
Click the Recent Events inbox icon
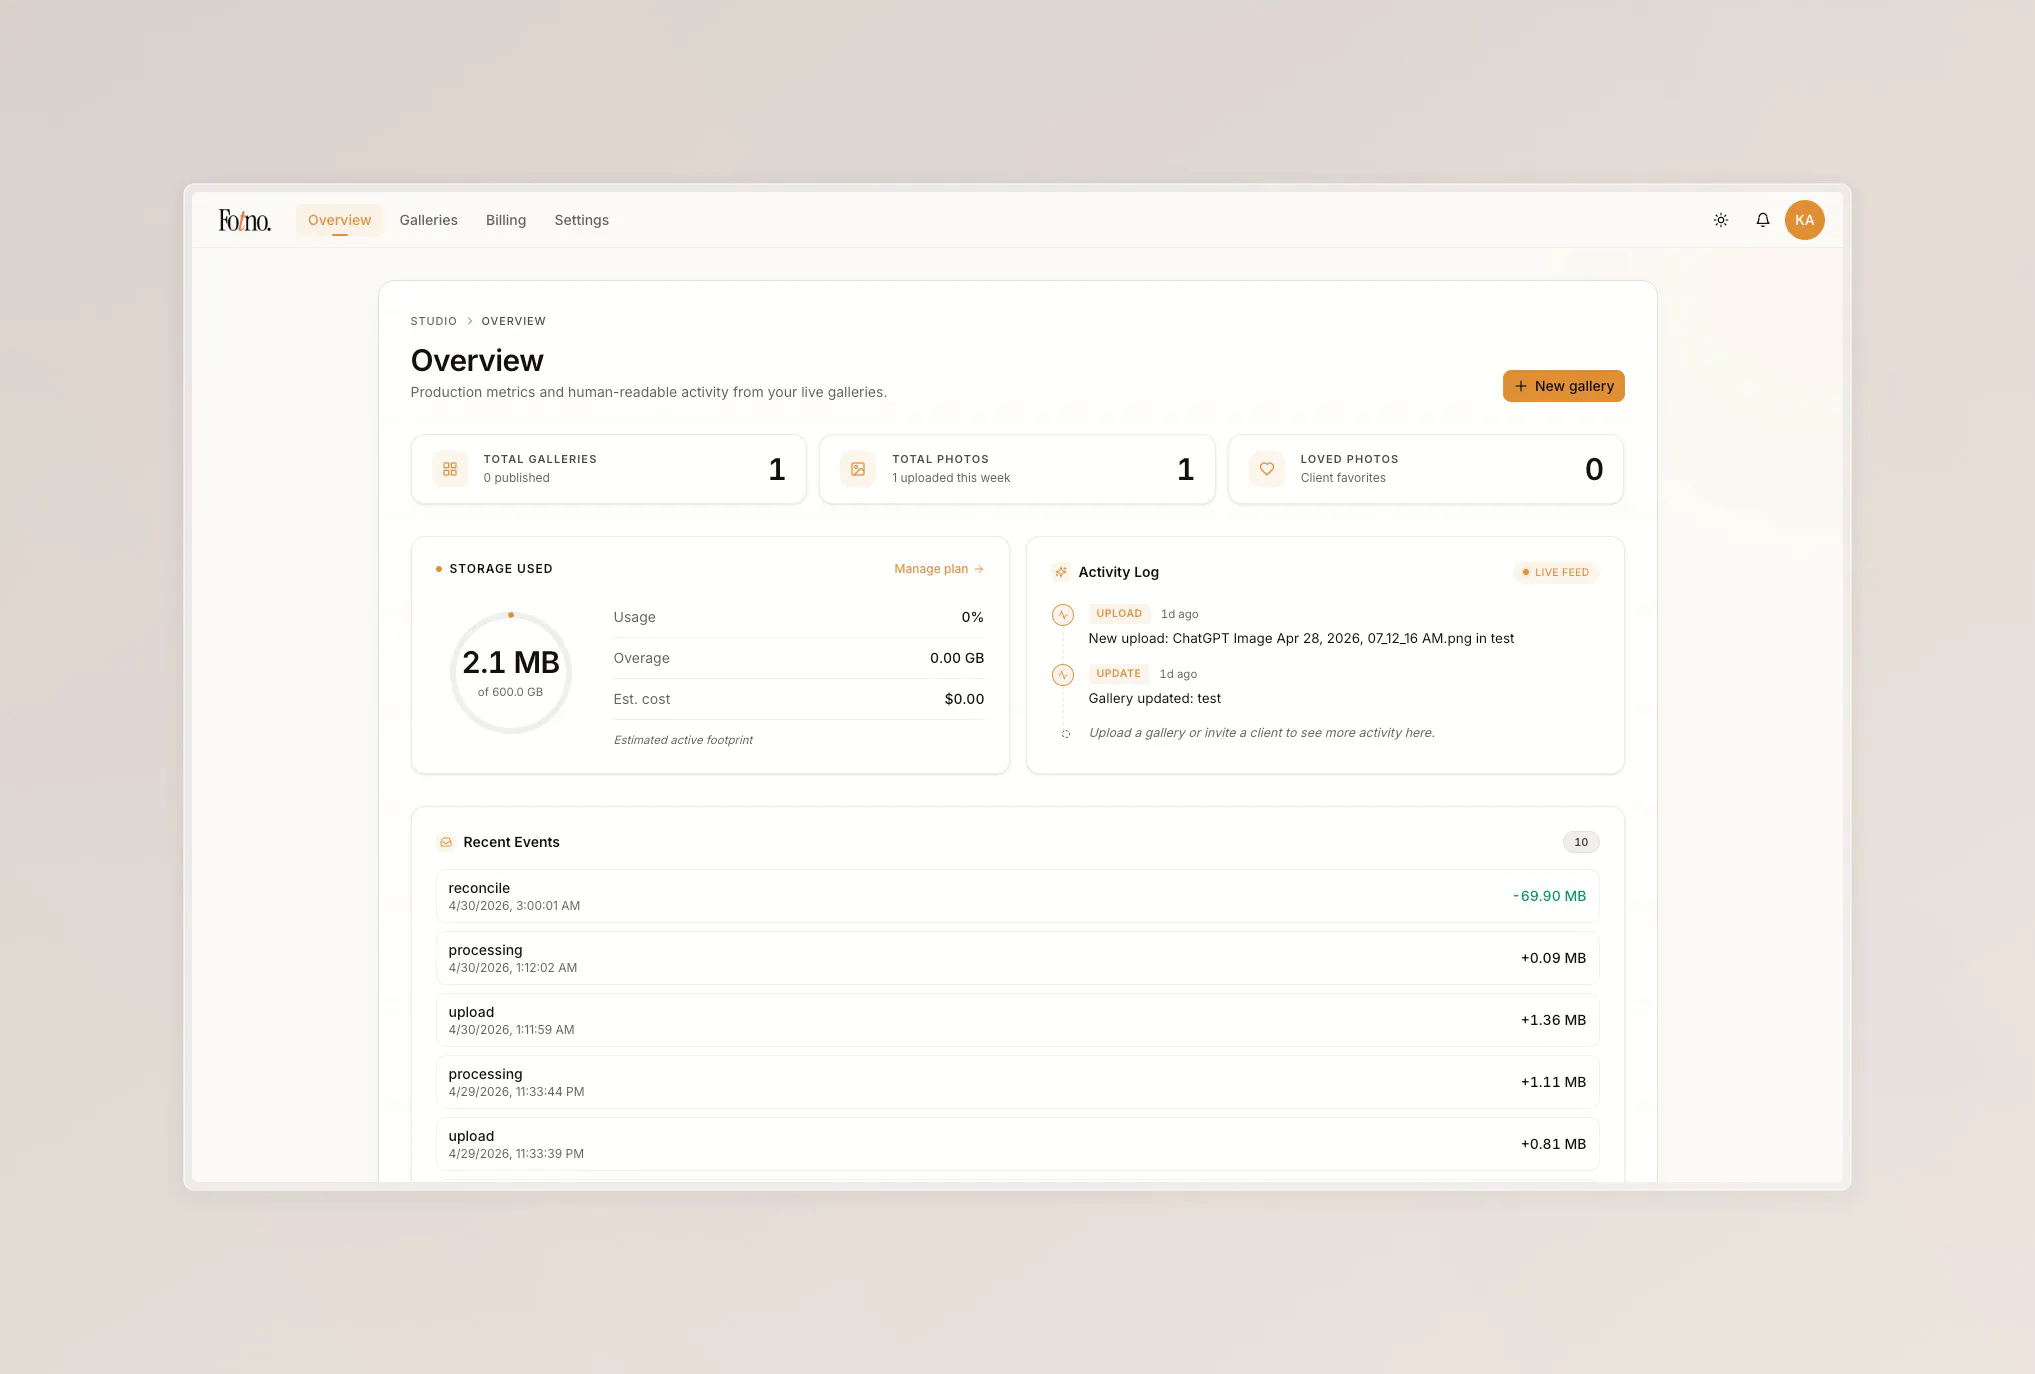coord(446,842)
